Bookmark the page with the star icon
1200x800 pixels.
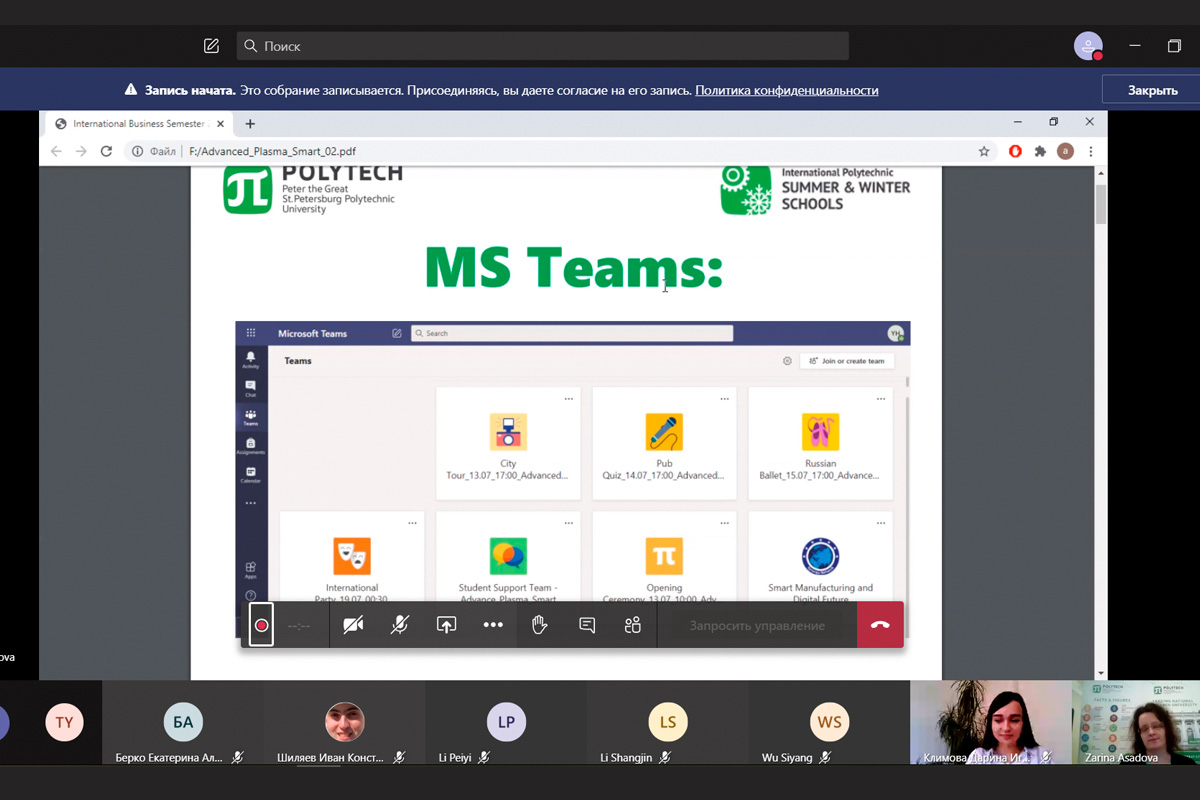click(x=984, y=151)
